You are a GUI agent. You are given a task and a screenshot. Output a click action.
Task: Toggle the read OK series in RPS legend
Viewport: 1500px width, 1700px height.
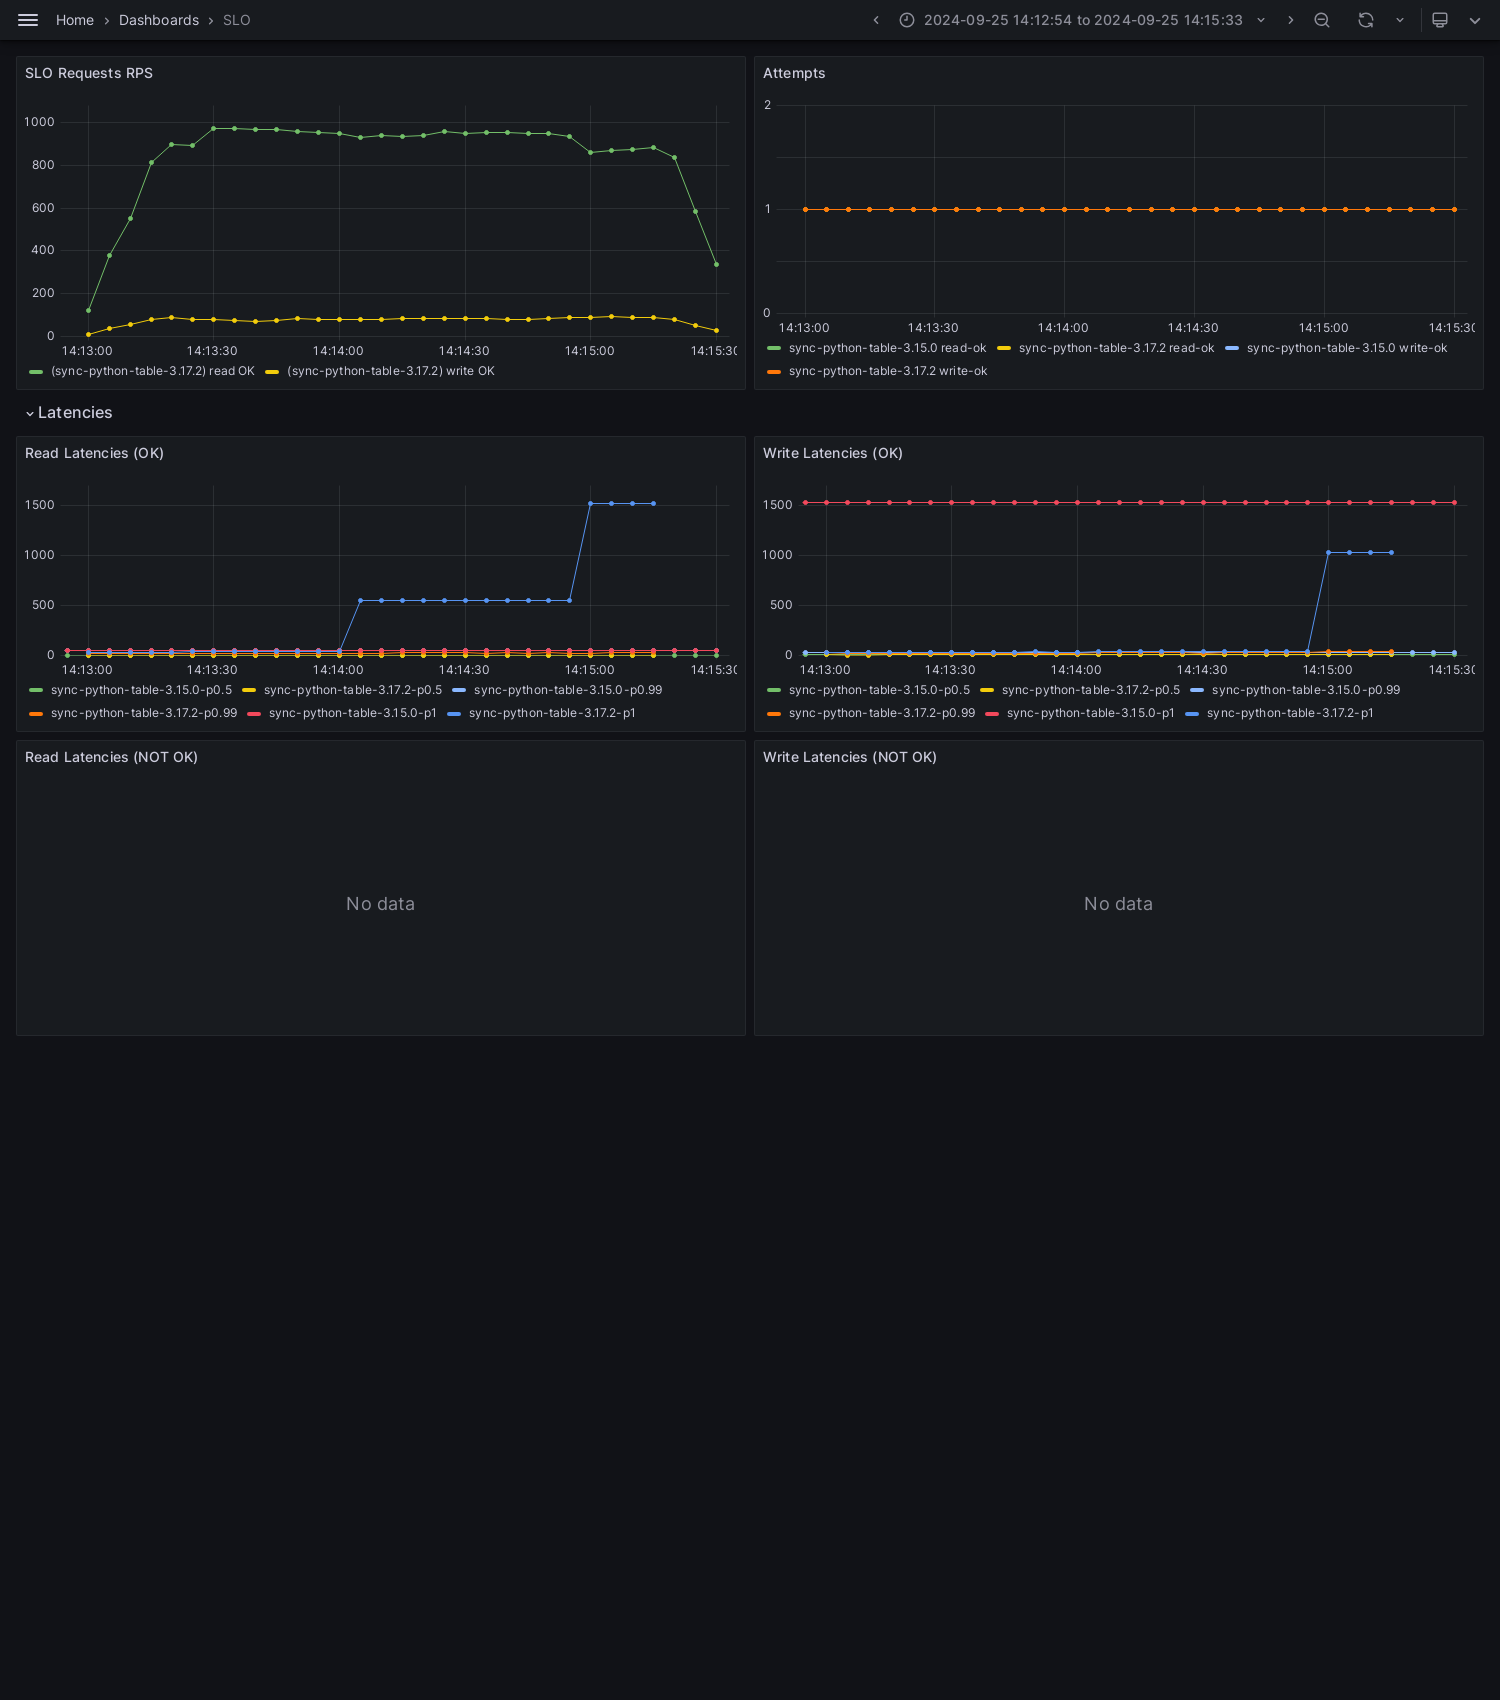click(x=152, y=371)
